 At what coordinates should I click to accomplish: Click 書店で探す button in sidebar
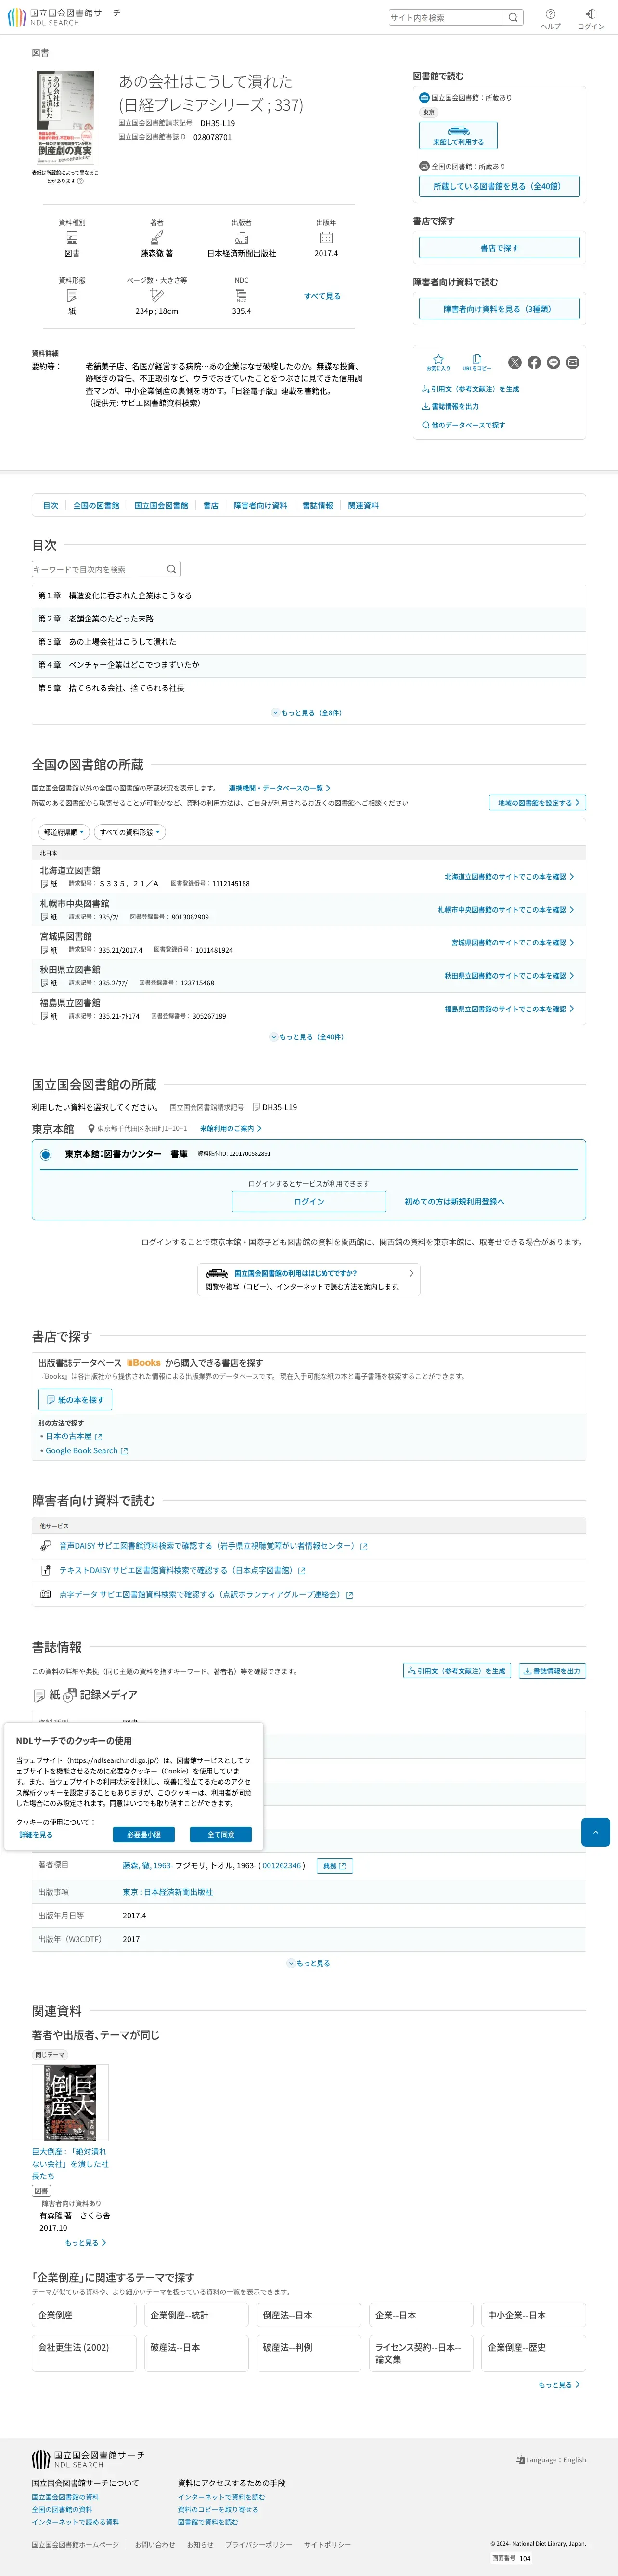(x=499, y=247)
